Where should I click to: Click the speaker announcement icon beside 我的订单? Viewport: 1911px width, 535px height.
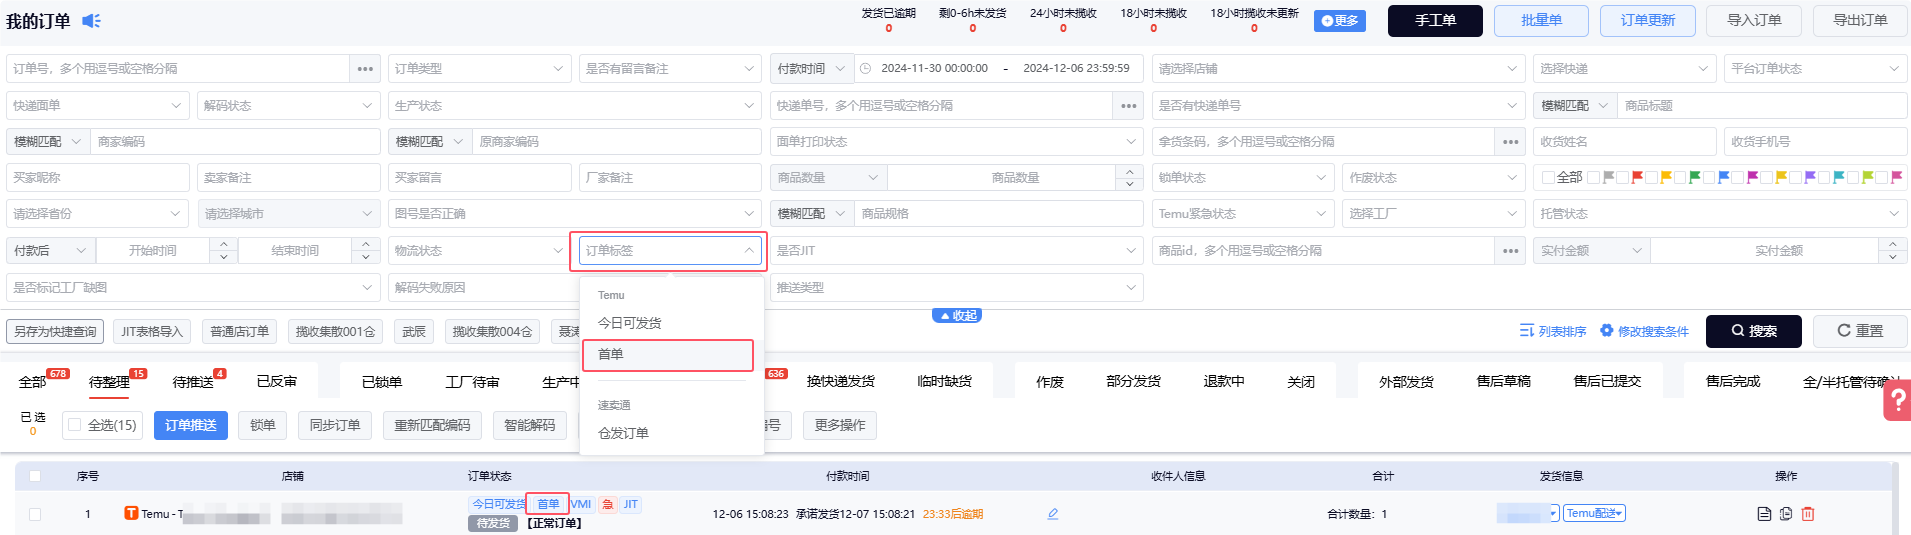(x=91, y=20)
